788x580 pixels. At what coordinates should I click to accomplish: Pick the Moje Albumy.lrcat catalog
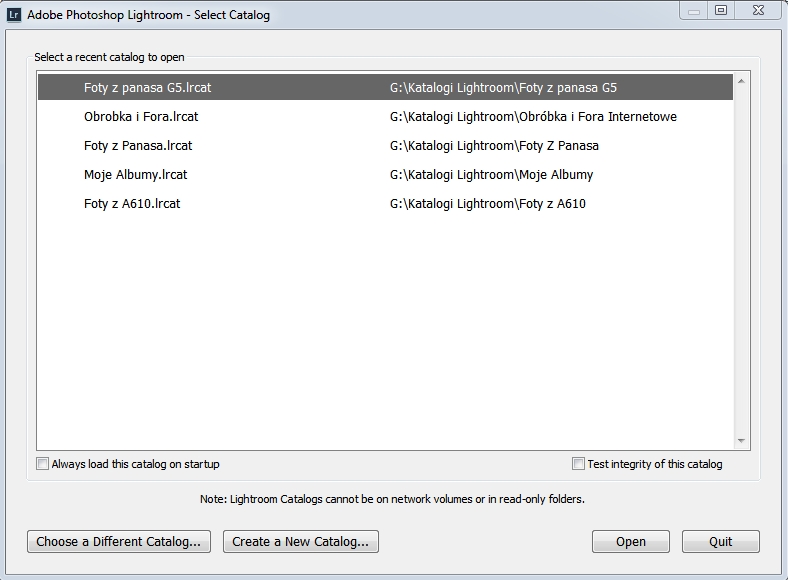pyautogui.click(x=136, y=175)
